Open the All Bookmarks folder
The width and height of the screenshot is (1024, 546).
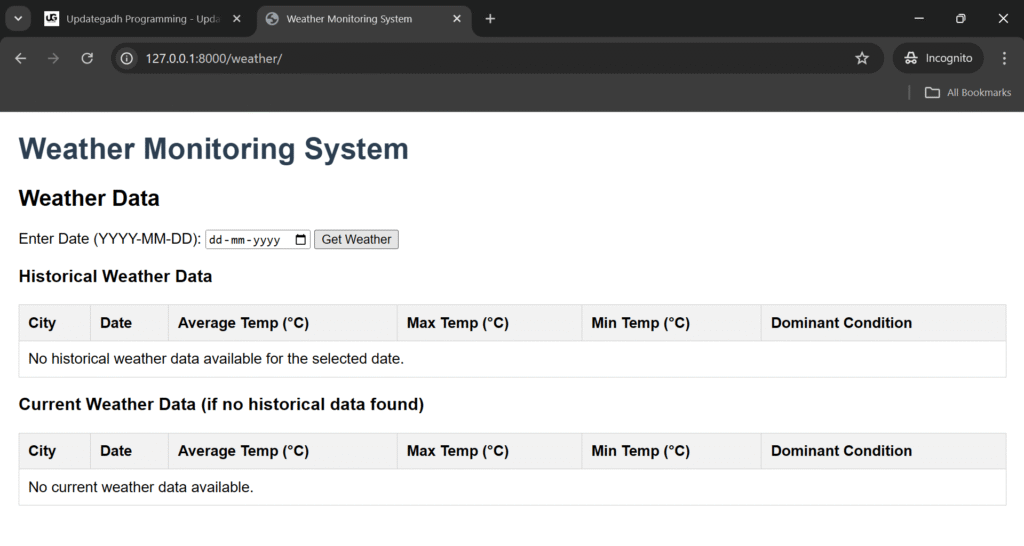[x=968, y=93]
